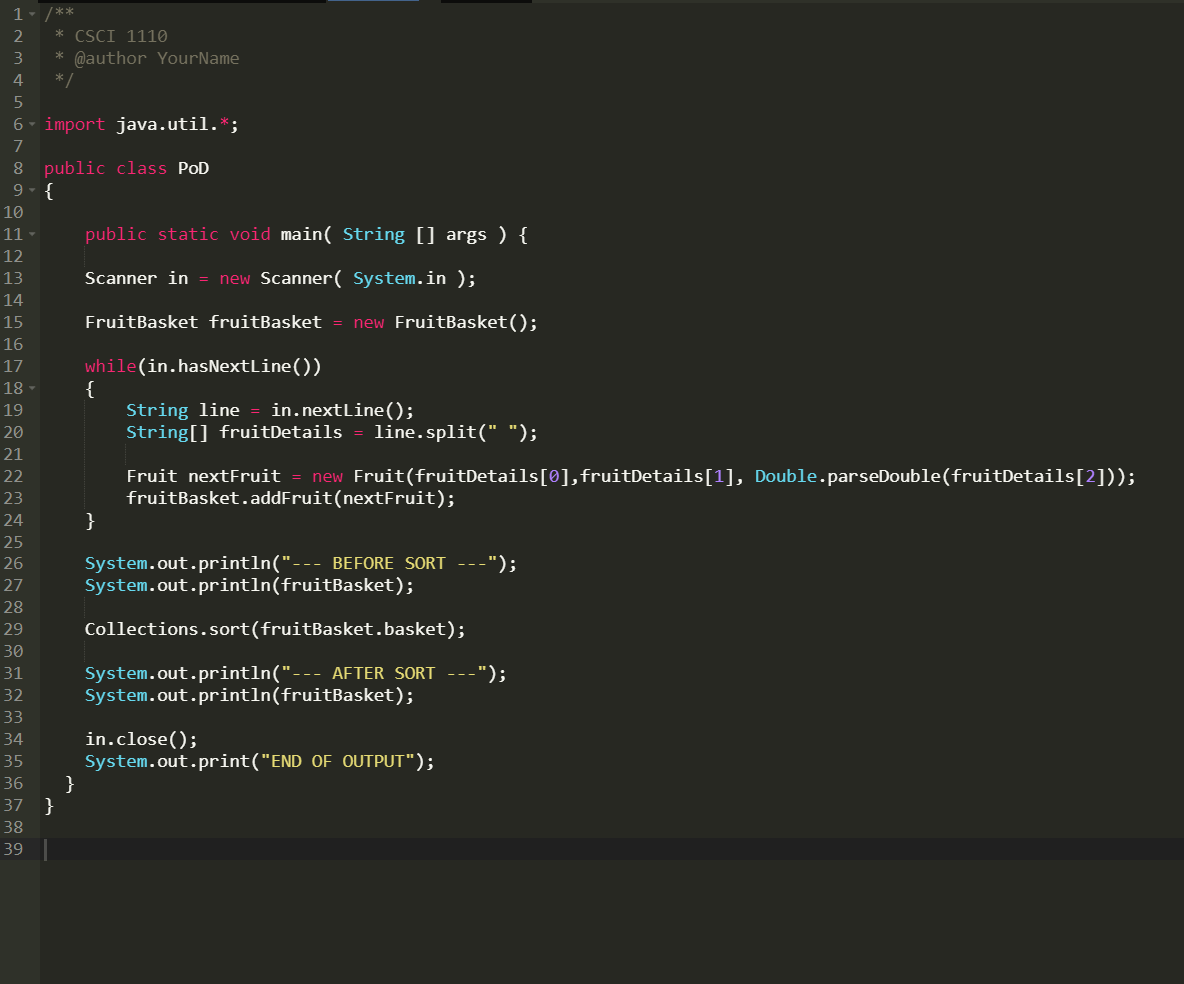
Task: Click the 'void' keyword on line 11
Action: pos(250,234)
